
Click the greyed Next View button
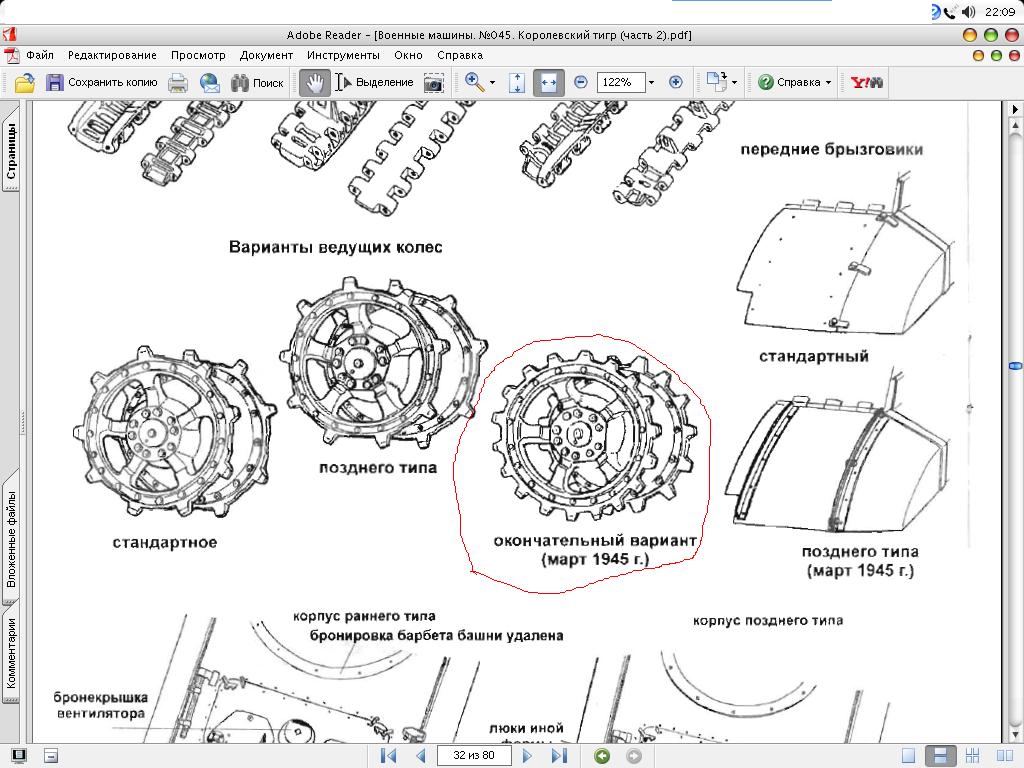[x=633, y=756]
